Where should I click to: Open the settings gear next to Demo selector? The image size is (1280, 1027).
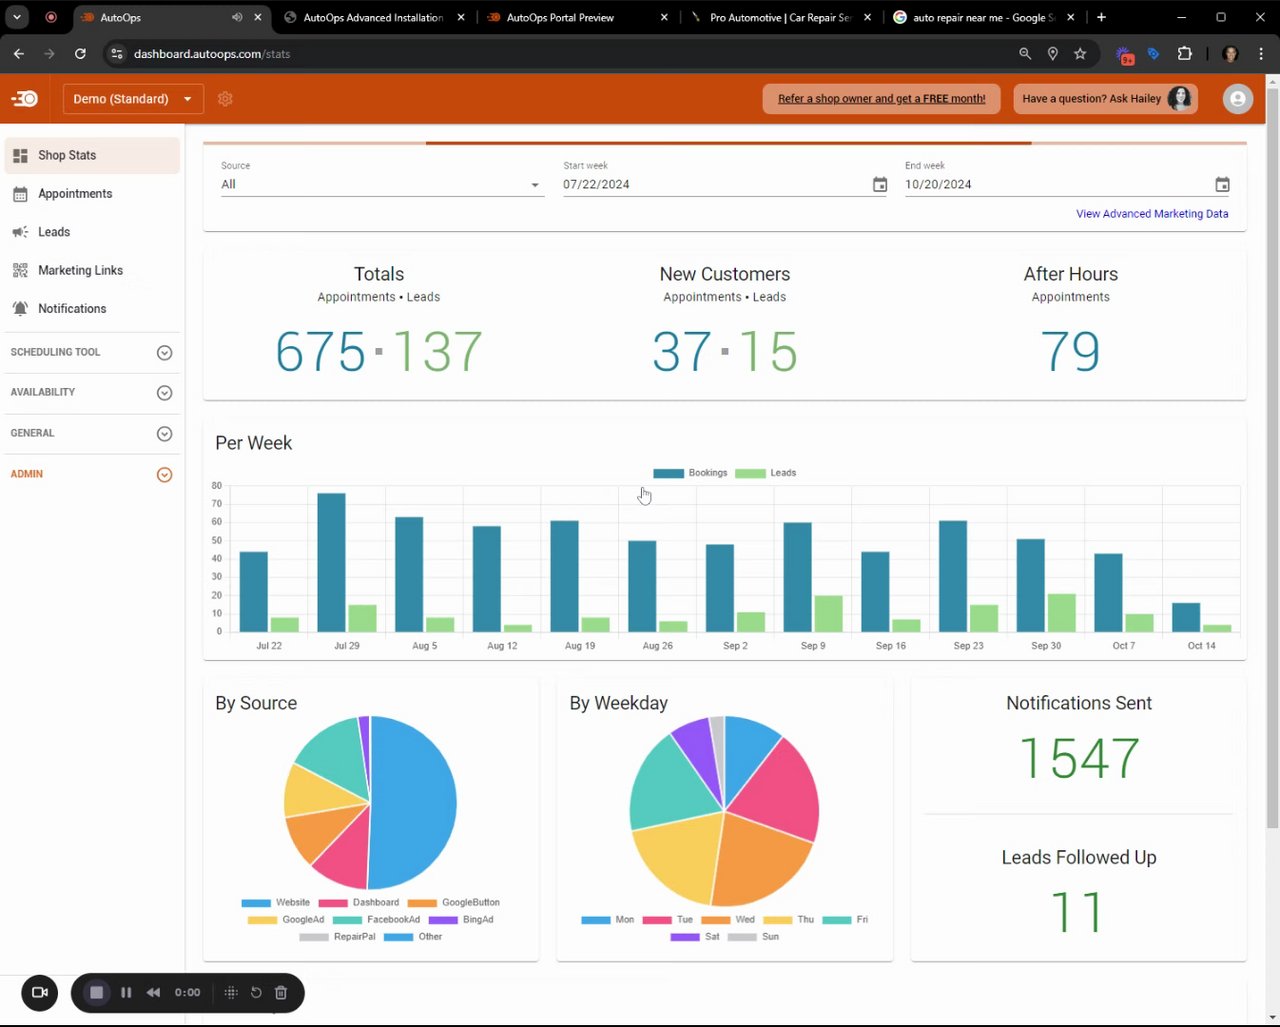click(225, 99)
